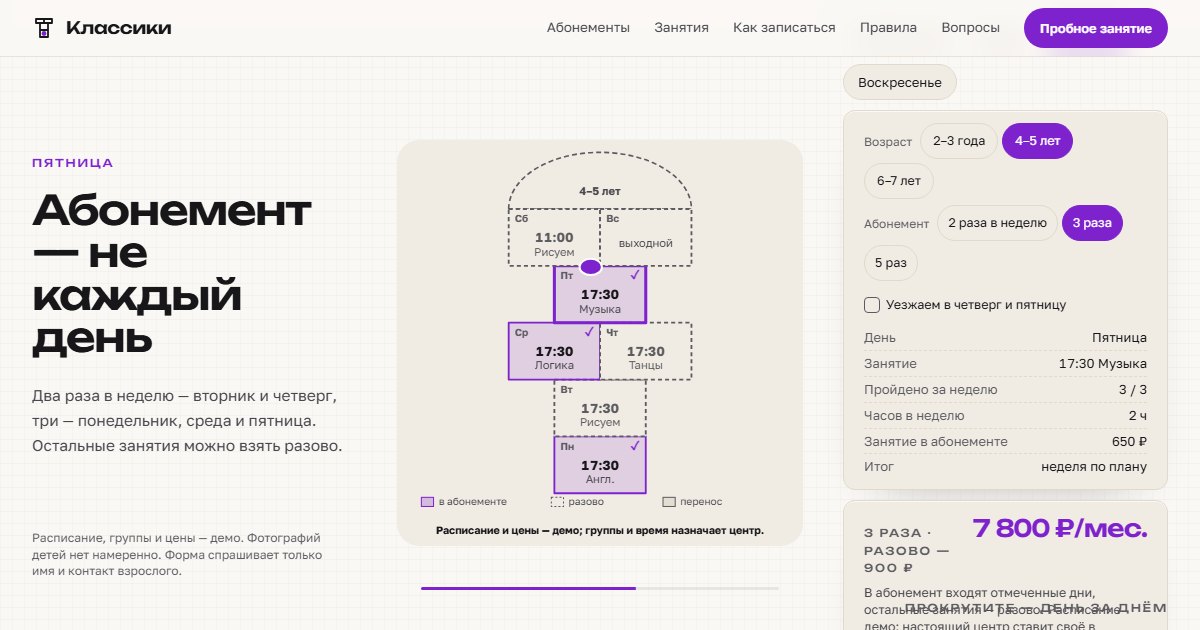This screenshot has height=630, width=1200.
Task: Select the Wednesday 17:30 Логика cell
Action: pyautogui.click(x=554, y=351)
